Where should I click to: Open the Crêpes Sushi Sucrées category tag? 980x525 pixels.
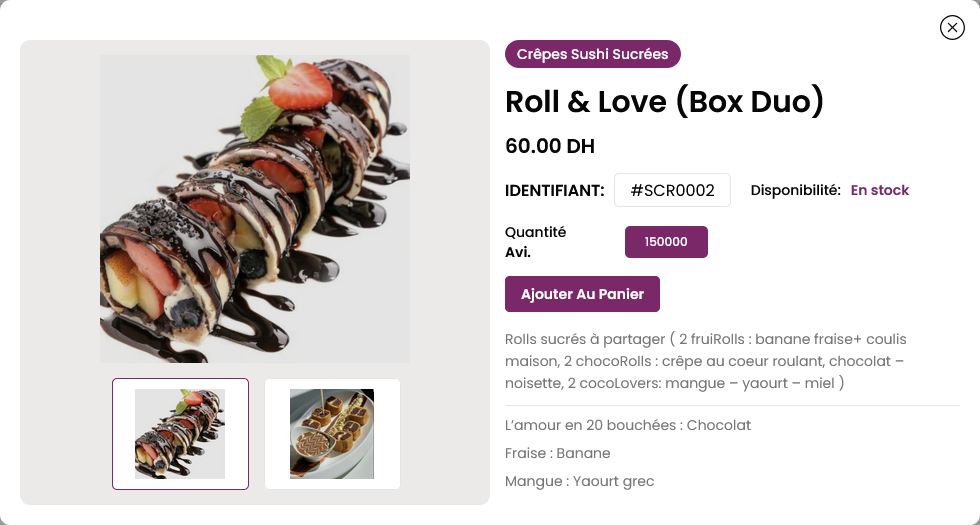pos(592,54)
